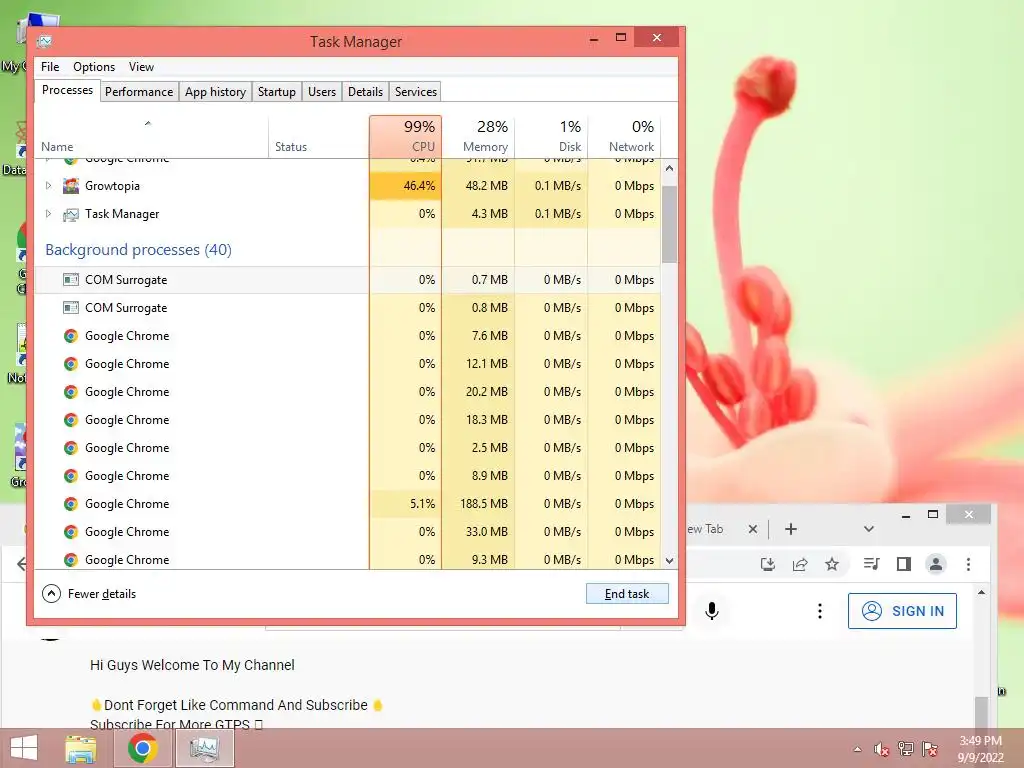
Task: Open the Chrome three-dot menu
Action: click(968, 564)
